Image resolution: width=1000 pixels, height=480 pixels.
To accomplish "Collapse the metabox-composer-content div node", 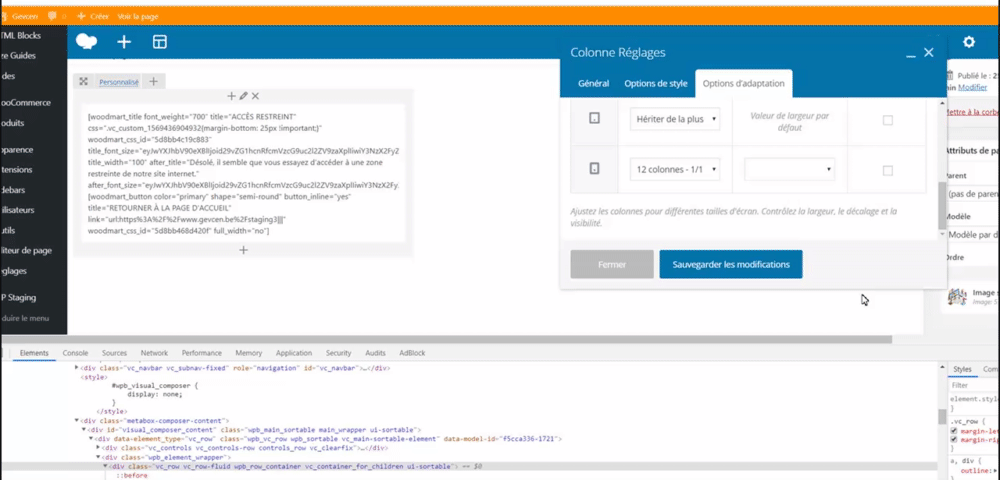I will 77,421.
